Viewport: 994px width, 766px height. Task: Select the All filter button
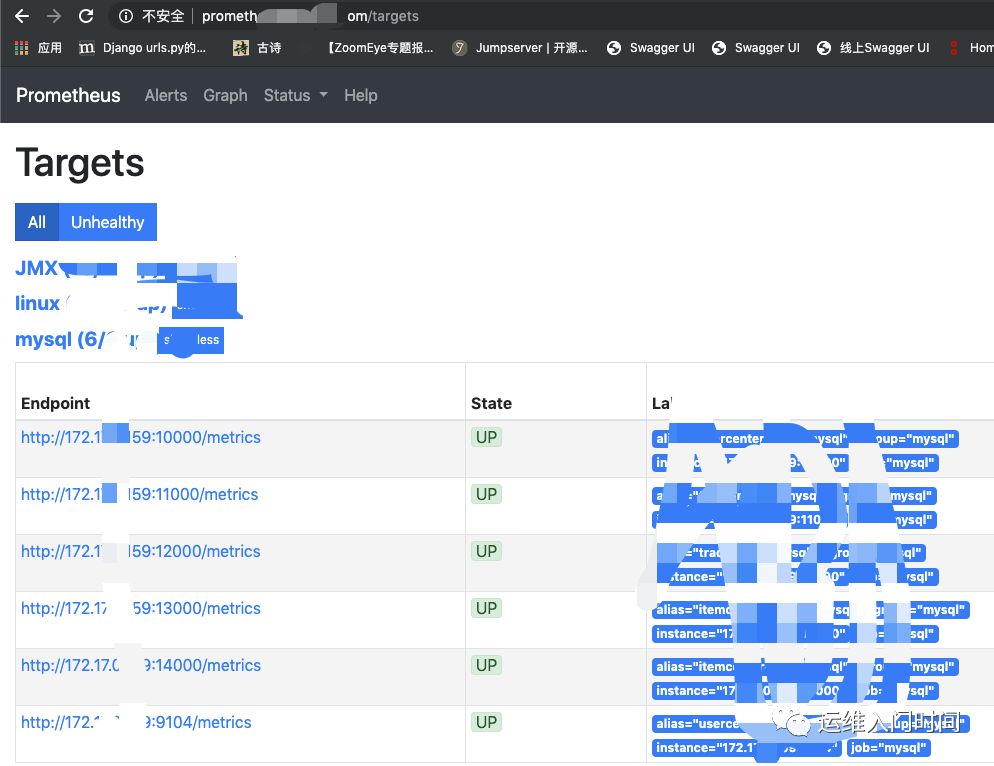tap(37, 222)
